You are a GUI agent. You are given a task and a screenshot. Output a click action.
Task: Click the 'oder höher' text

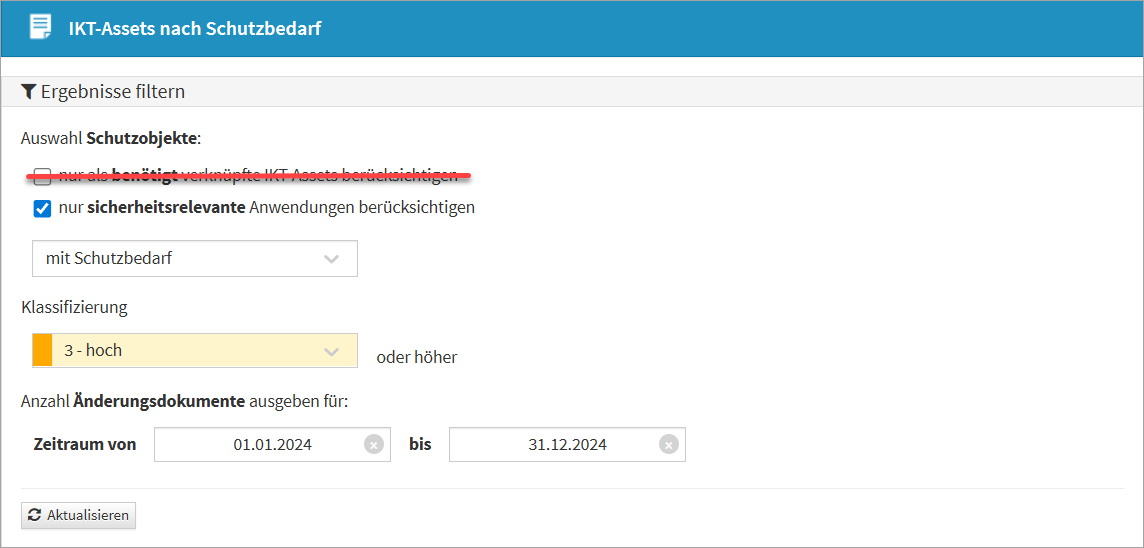click(416, 357)
